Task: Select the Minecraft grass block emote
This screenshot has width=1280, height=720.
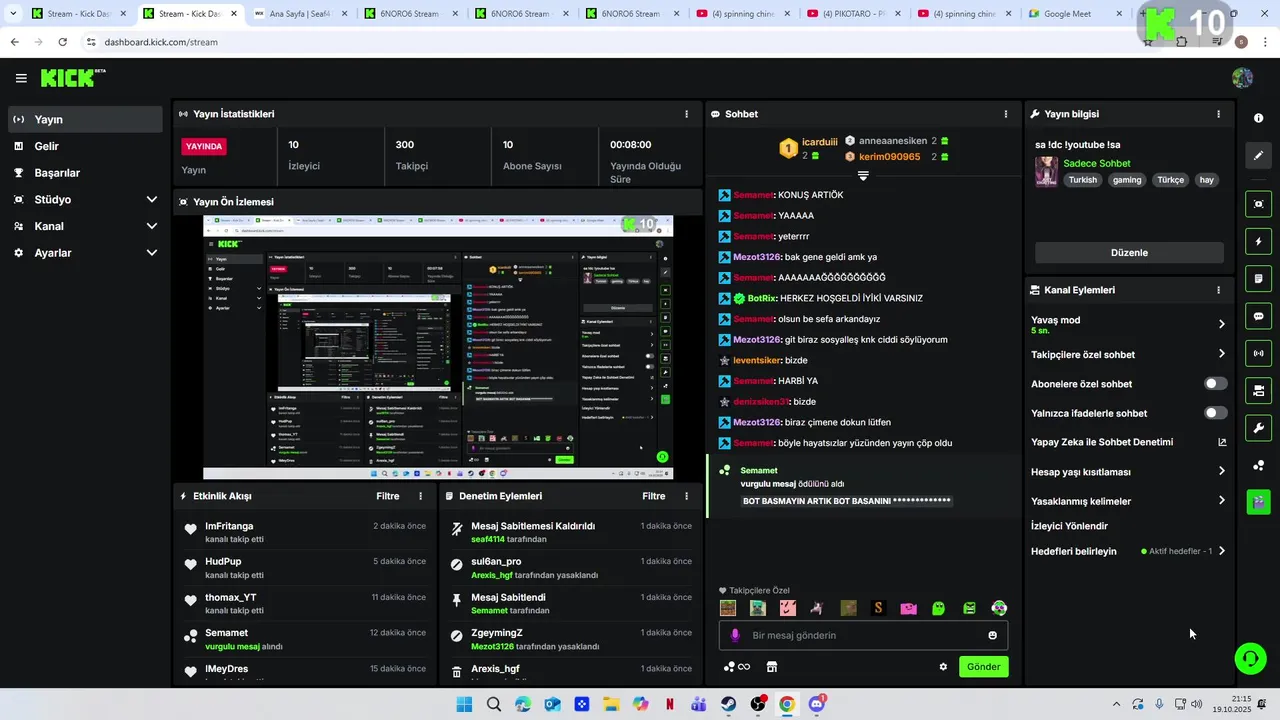Action: coord(728,608)
